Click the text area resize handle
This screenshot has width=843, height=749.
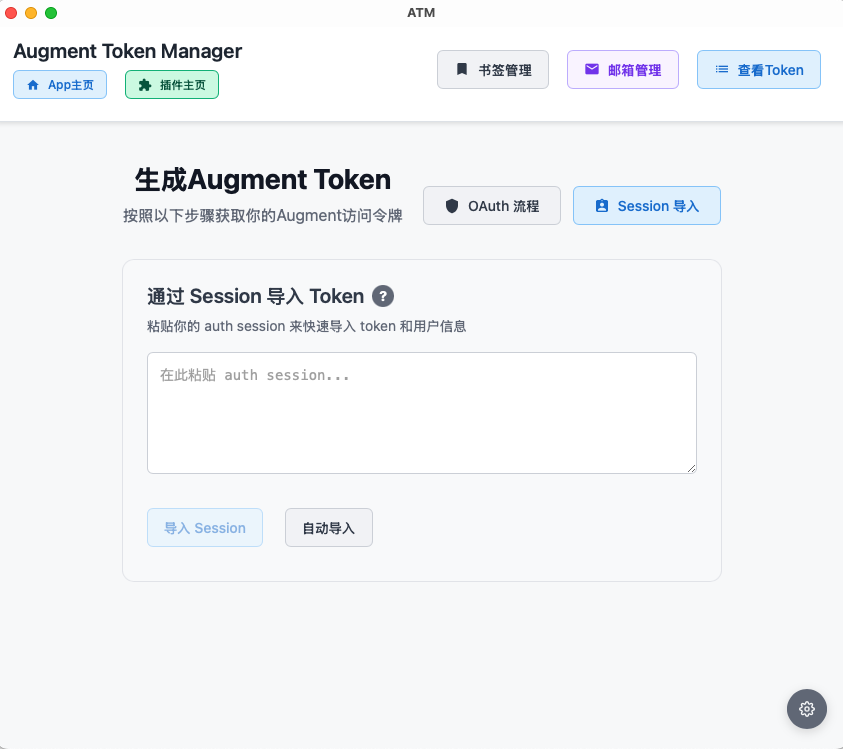tap(690, 467)
